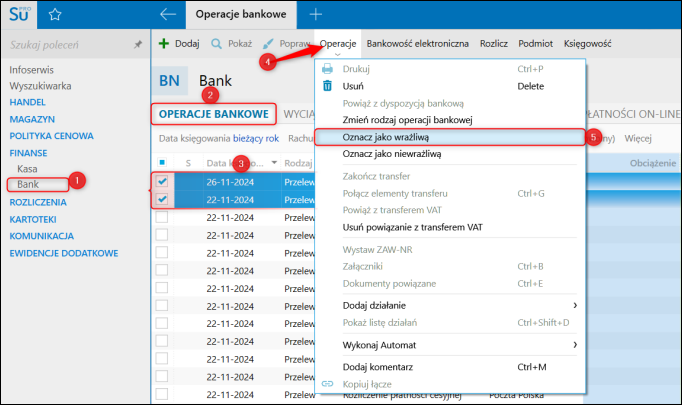Screen dimensions: 682x405
Task: Click the Su PRO application logo
Action: tap(20, 14)
